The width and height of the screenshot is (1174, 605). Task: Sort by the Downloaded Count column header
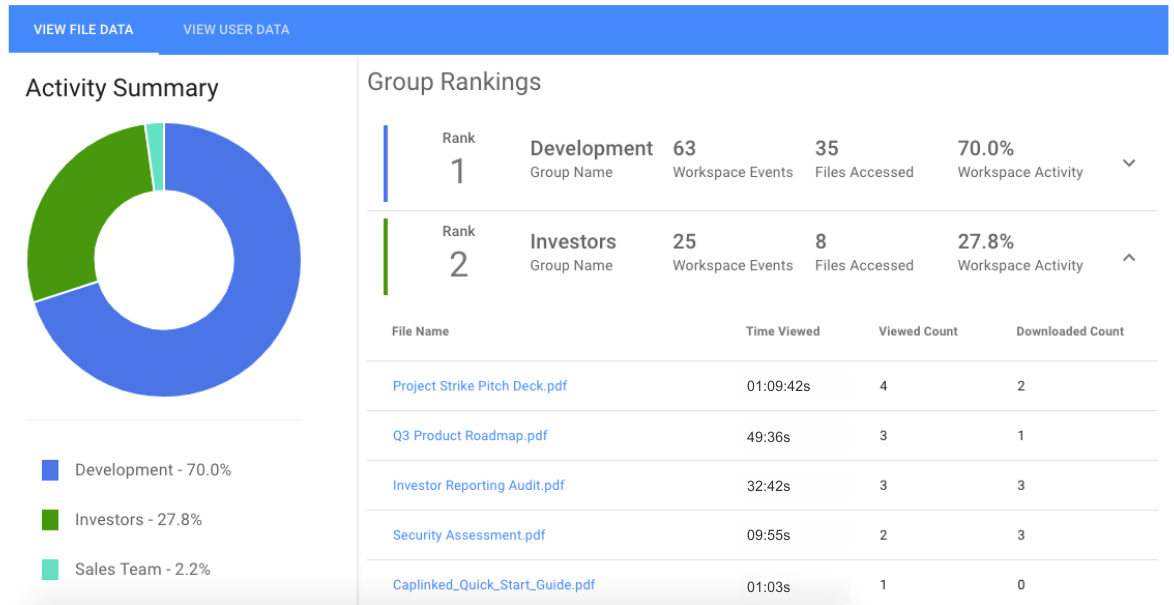point(1070,331)
